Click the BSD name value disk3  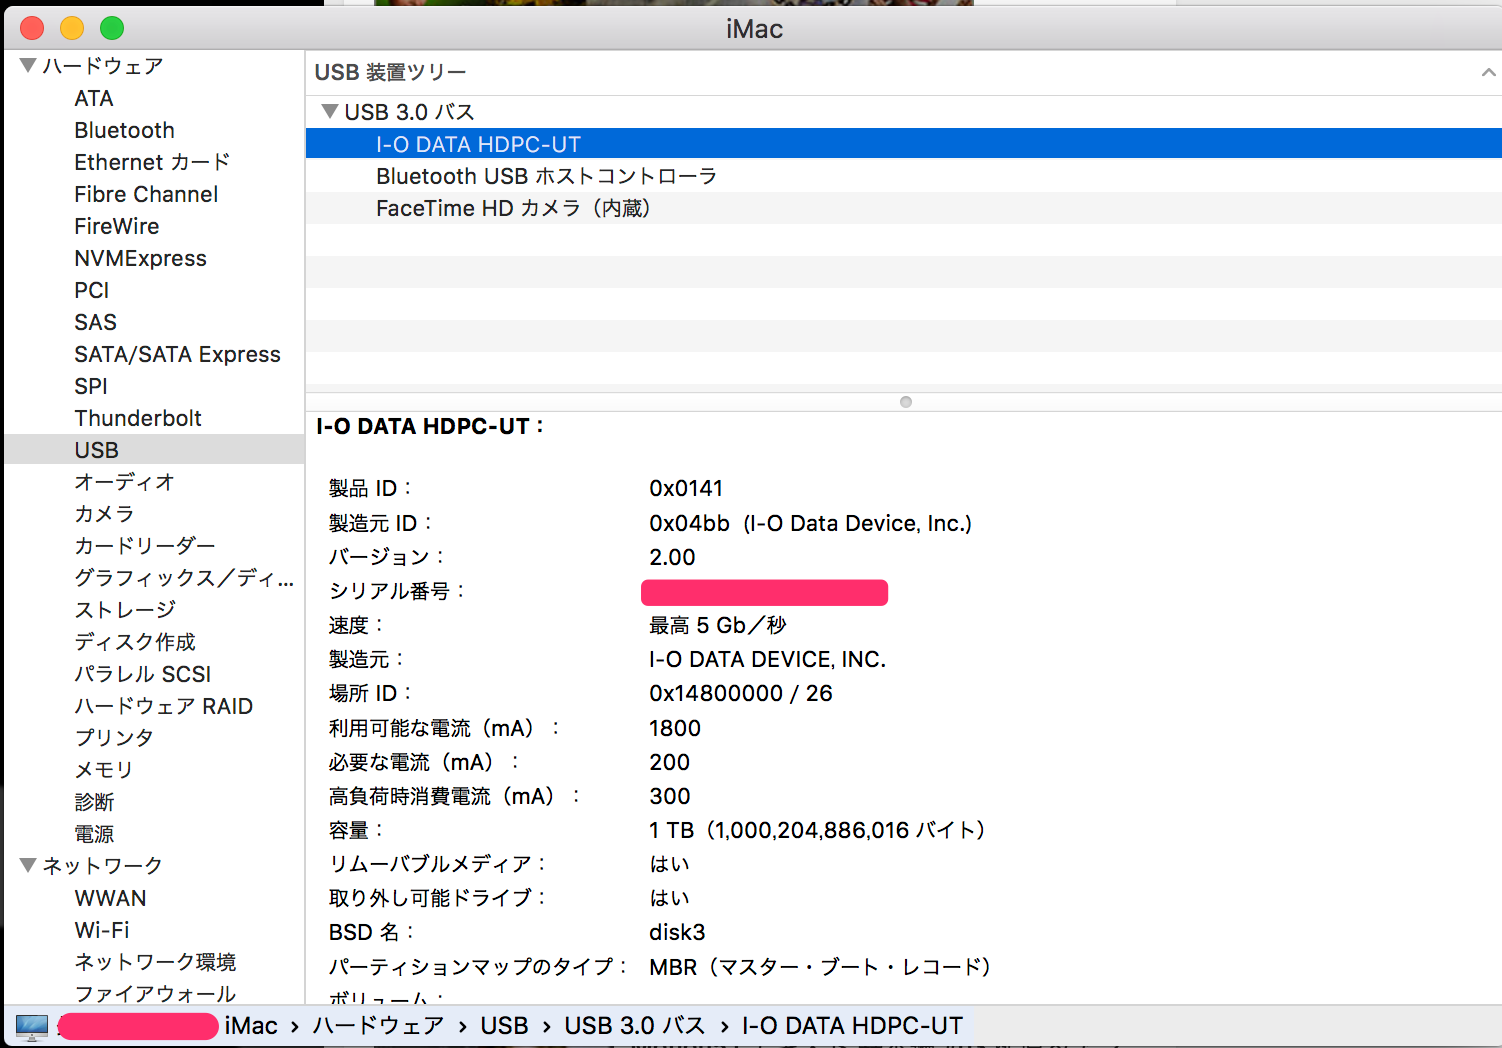(x=677, y=932)
